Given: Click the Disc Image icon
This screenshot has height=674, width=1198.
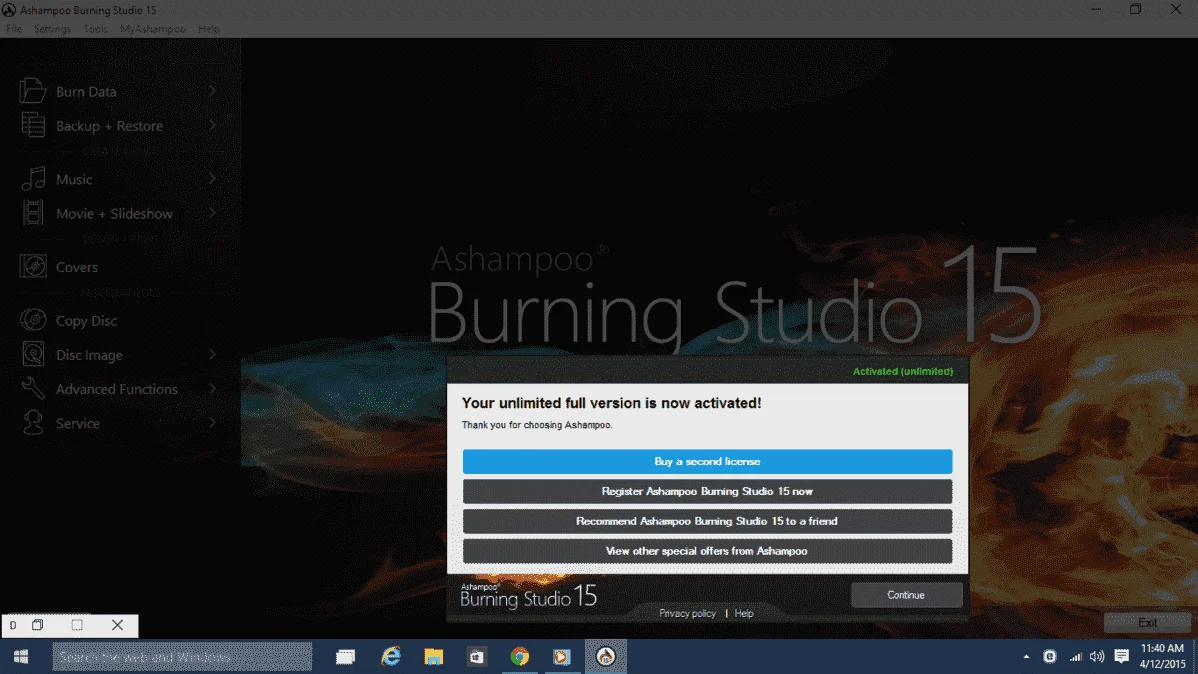Looking at the screenshot, I should coord(33,354).
